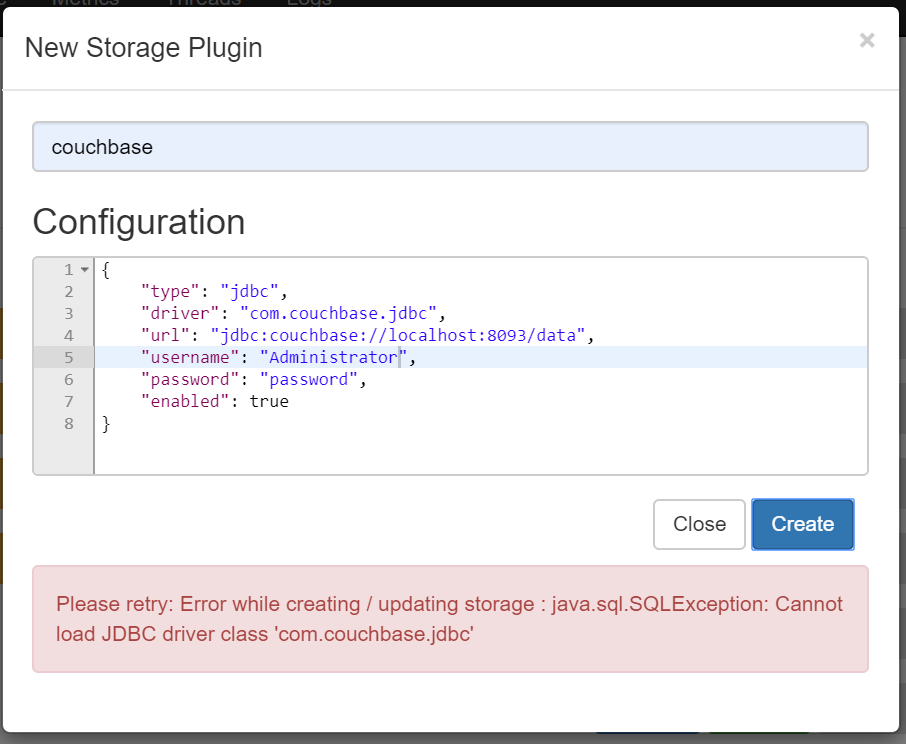Click the "password" value on line 6

point(309,379)
